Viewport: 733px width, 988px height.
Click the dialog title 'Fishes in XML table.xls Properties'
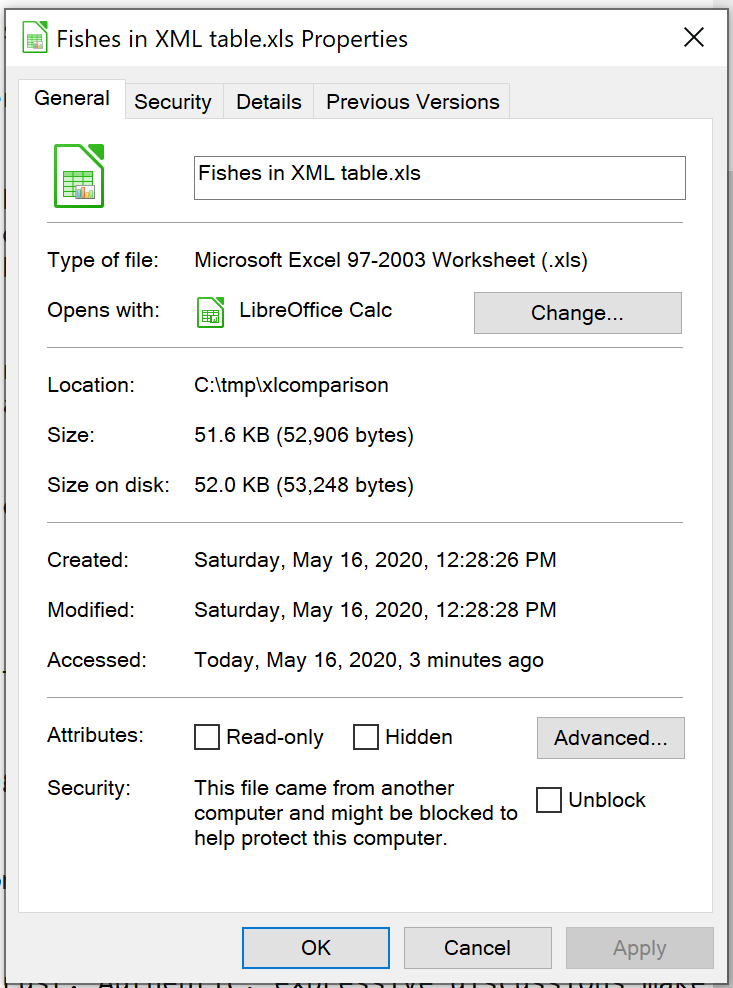pos(232,39)
